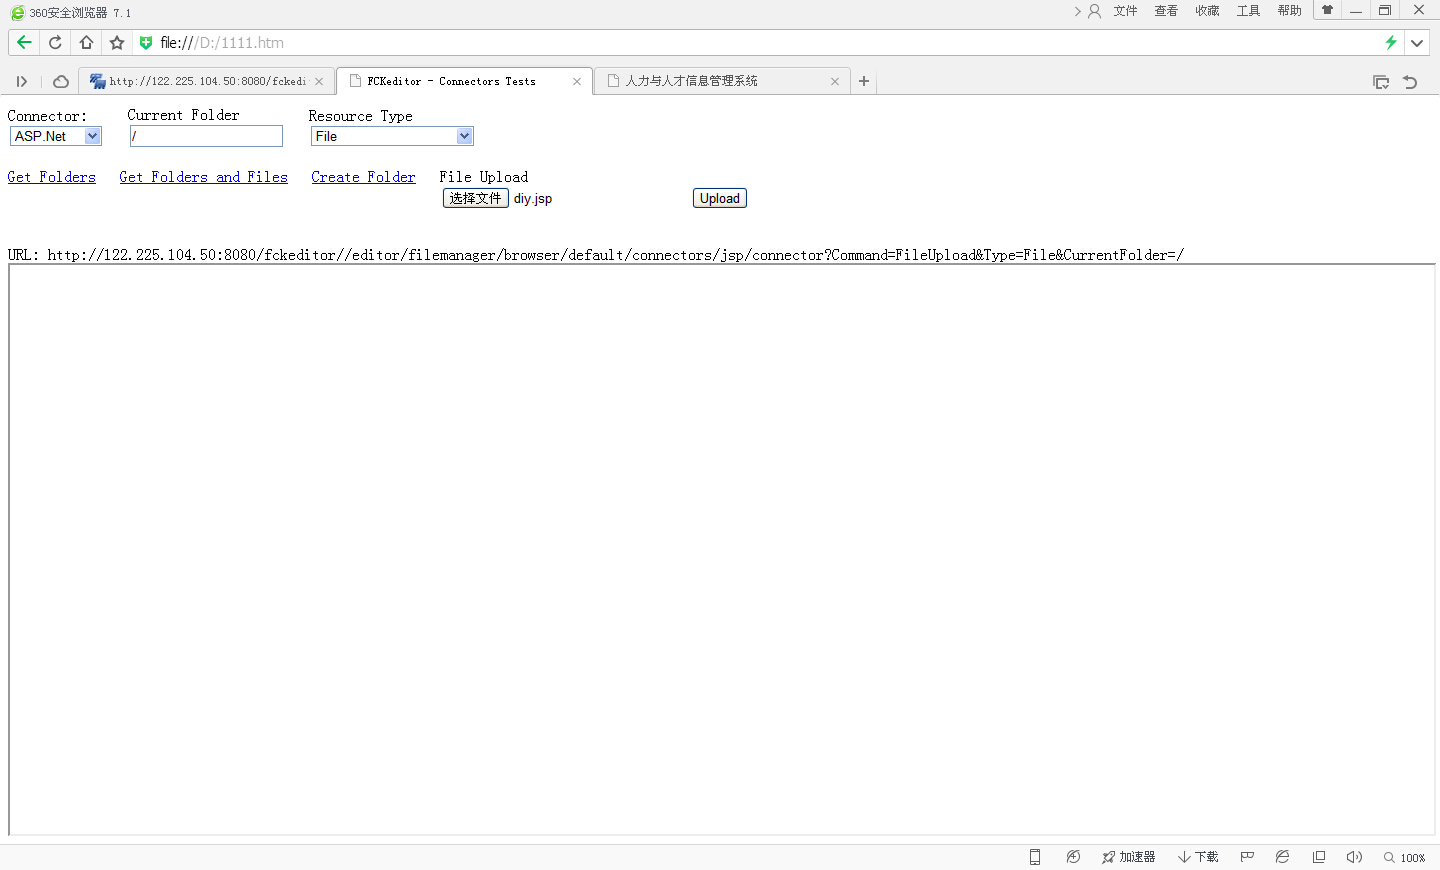Open the 下载 downloads manager
1440x870 pixels.
click(1198, 857)
